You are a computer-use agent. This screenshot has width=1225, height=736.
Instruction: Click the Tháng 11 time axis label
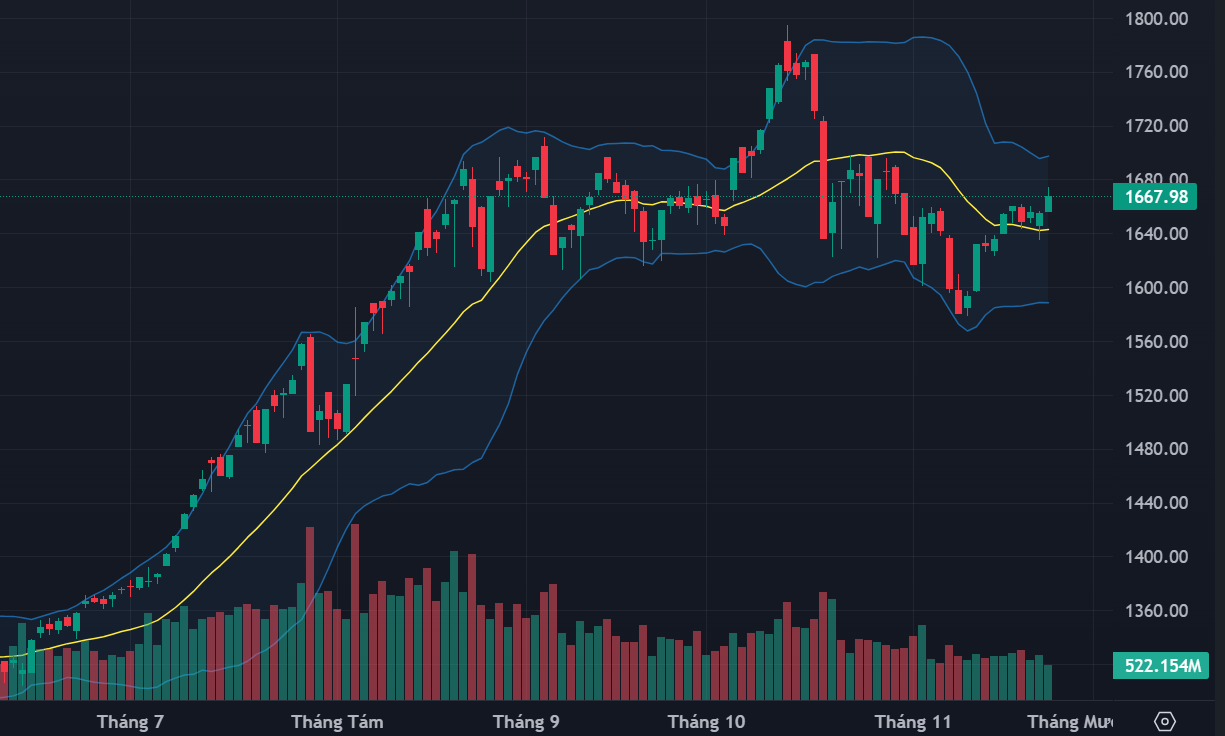pyautogui.click(x=913, y=721)
